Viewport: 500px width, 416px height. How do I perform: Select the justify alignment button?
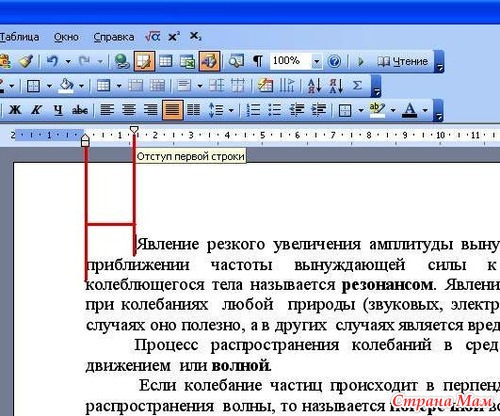173,110
